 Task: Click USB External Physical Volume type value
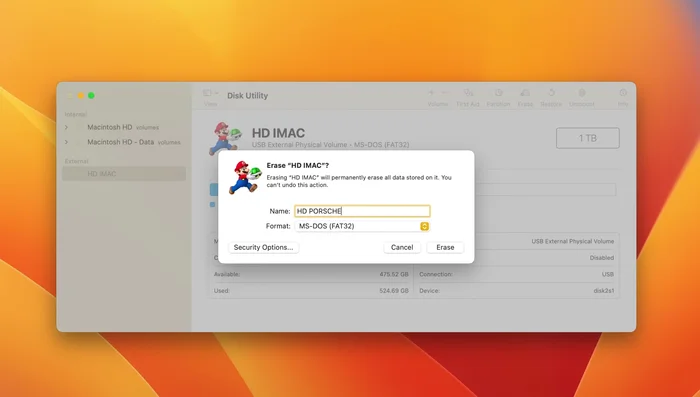point(573,241)
